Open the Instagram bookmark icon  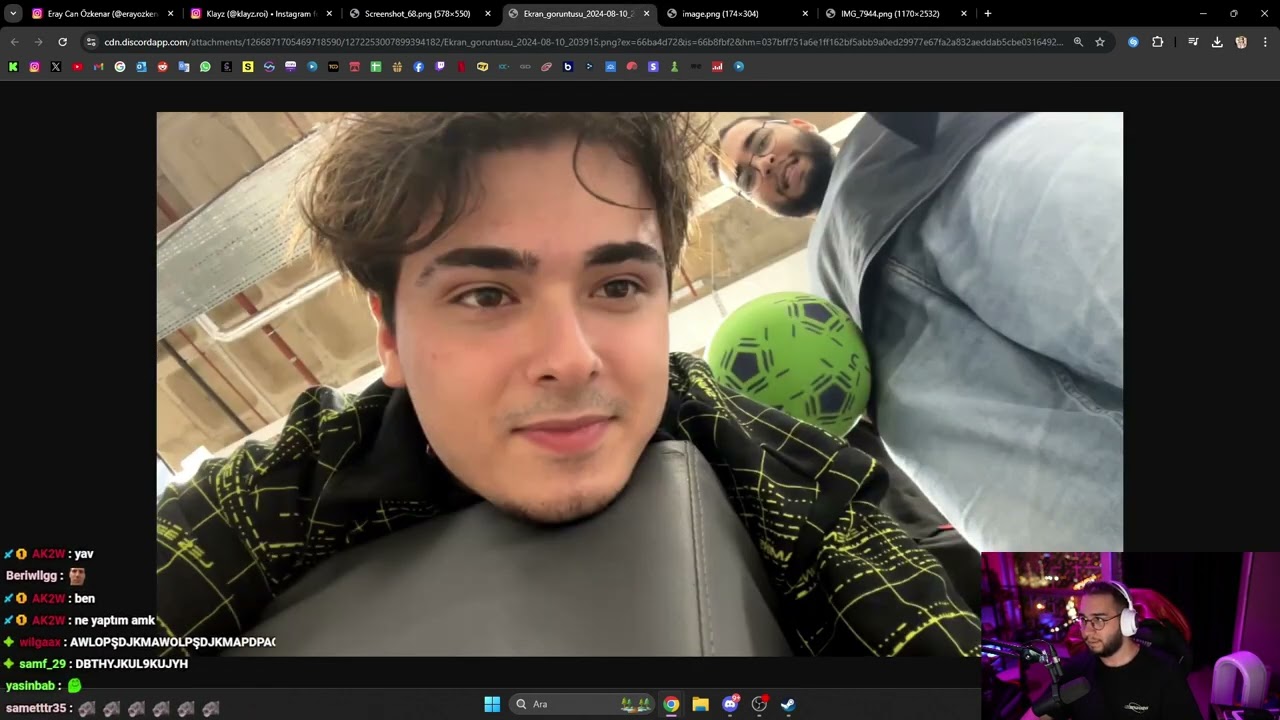[34, 67]
